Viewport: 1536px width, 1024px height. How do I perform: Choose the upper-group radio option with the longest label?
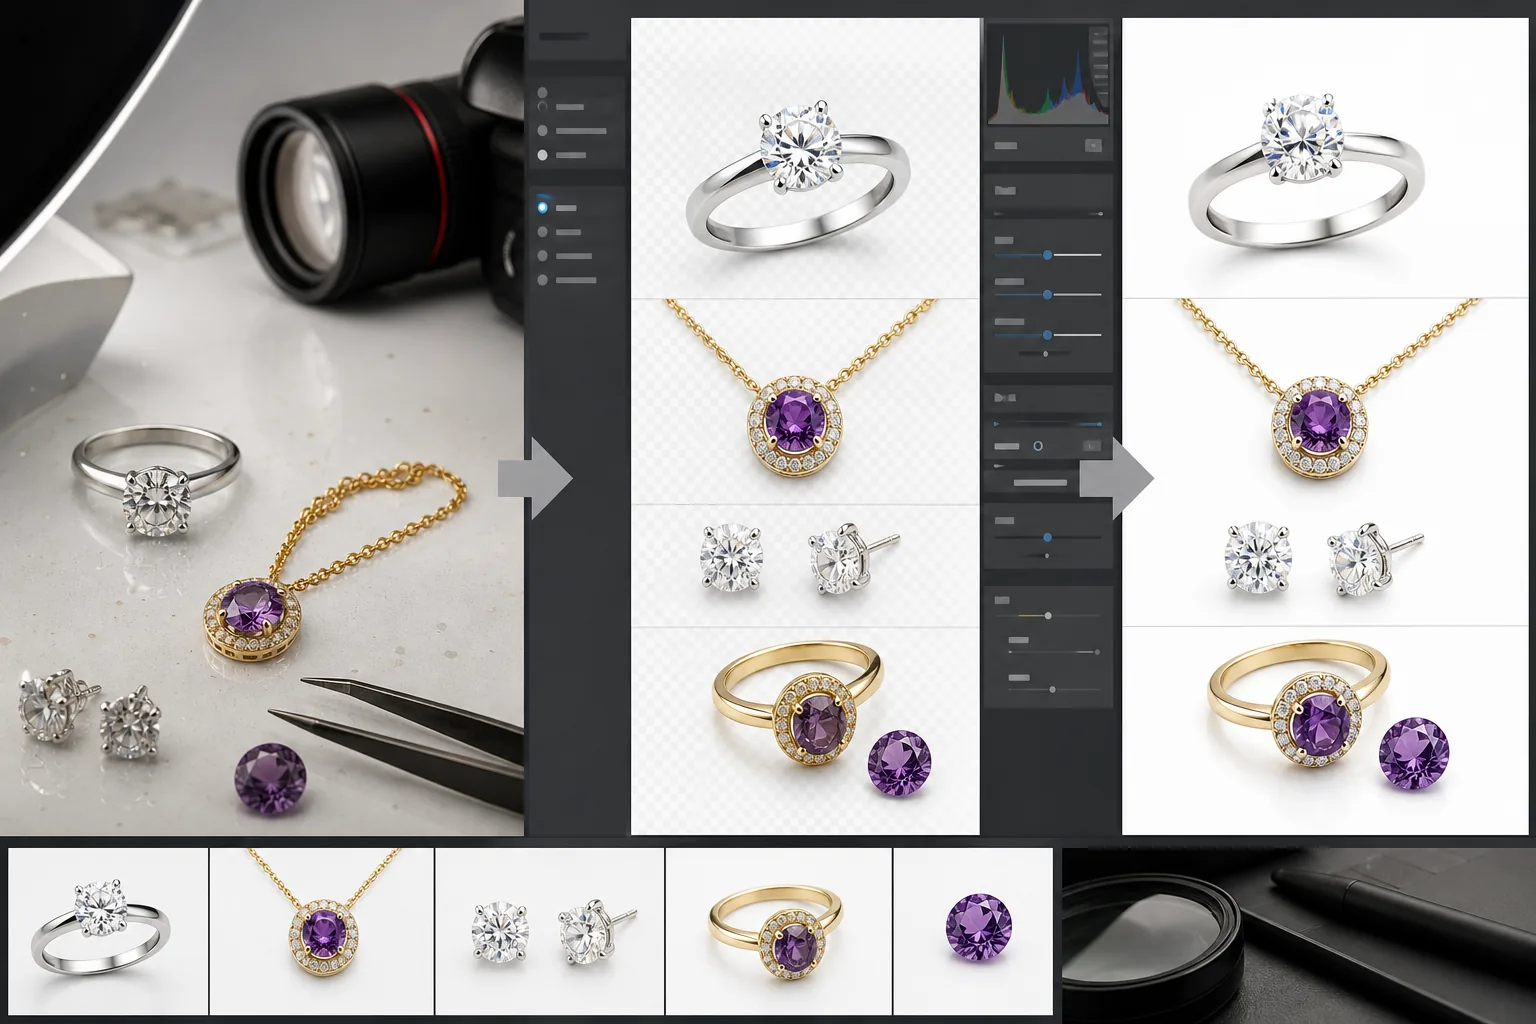pos(543,130)
